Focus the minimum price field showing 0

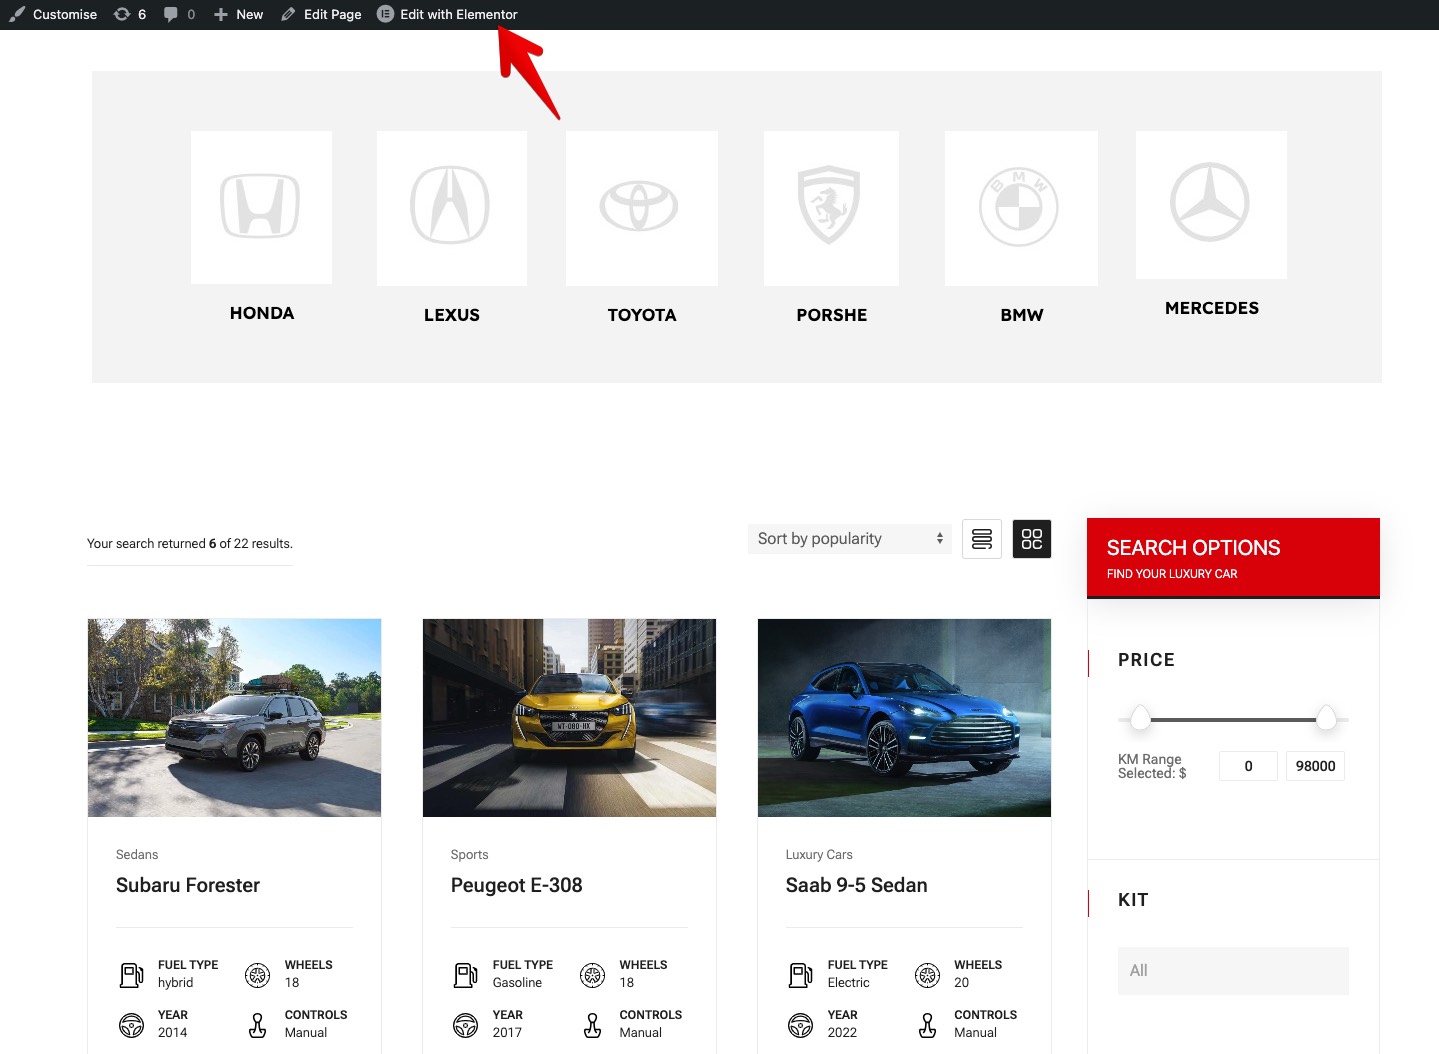click(x=1248, y=766)
